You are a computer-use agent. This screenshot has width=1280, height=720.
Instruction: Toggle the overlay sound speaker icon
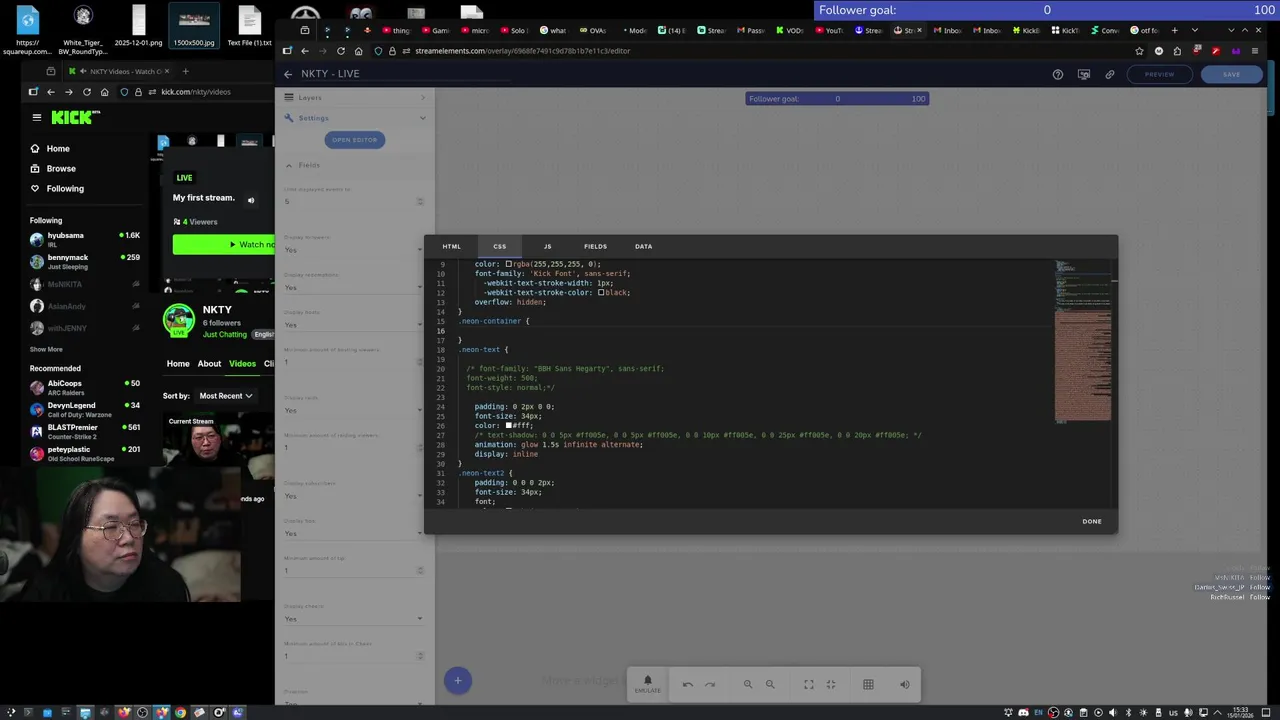tap(905, 685)
